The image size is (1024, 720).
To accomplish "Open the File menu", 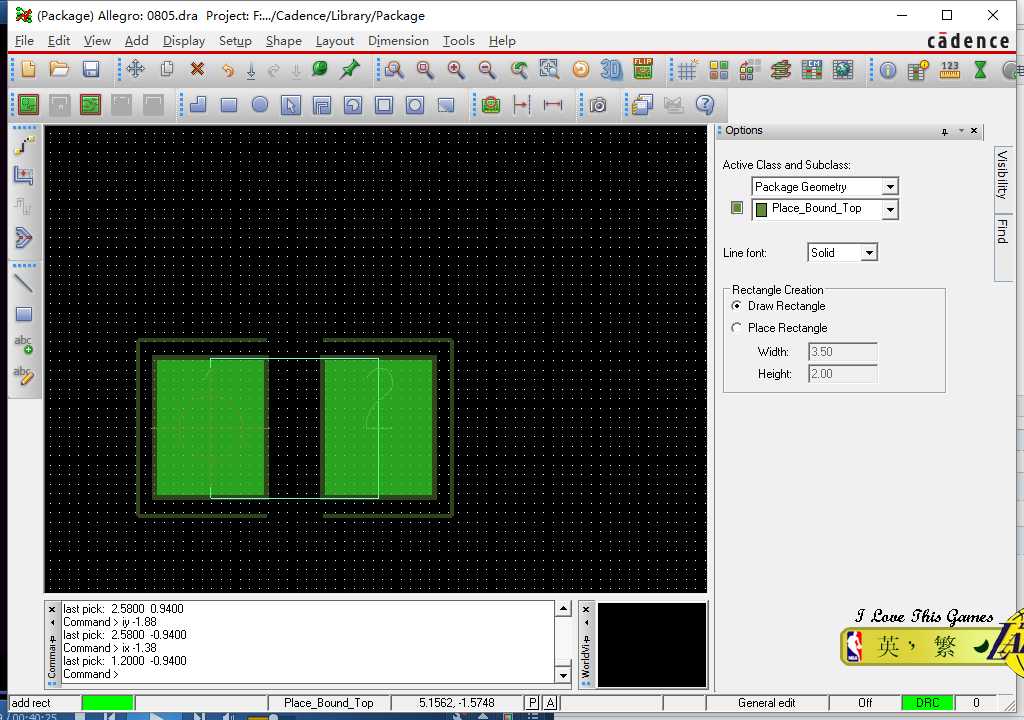I will click(x=24, y=41).
